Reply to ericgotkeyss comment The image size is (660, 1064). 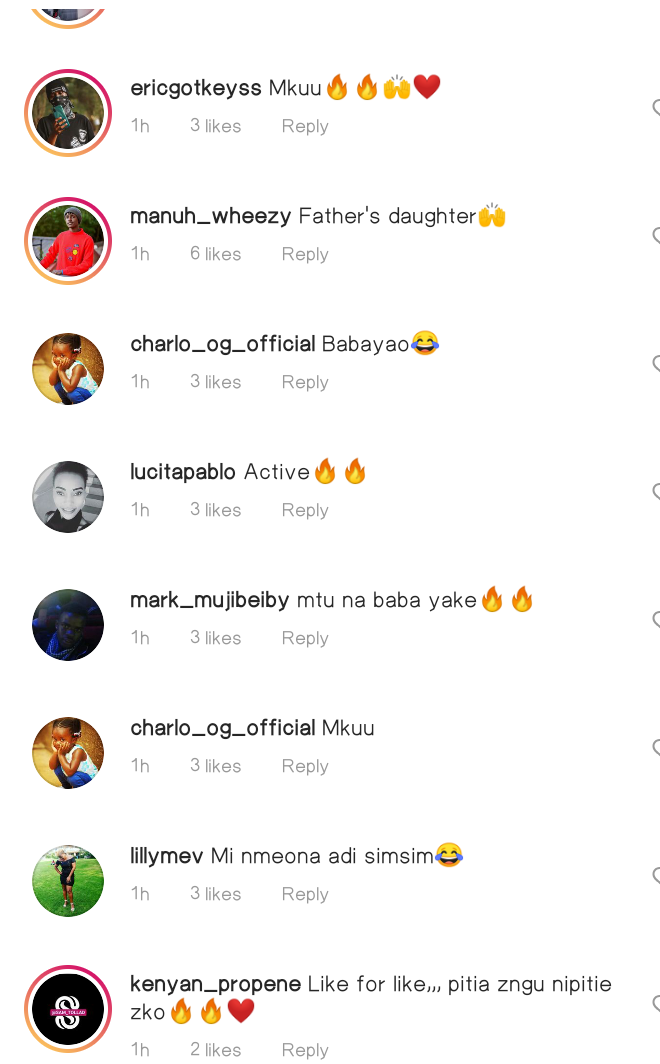(x=305, y=126)
